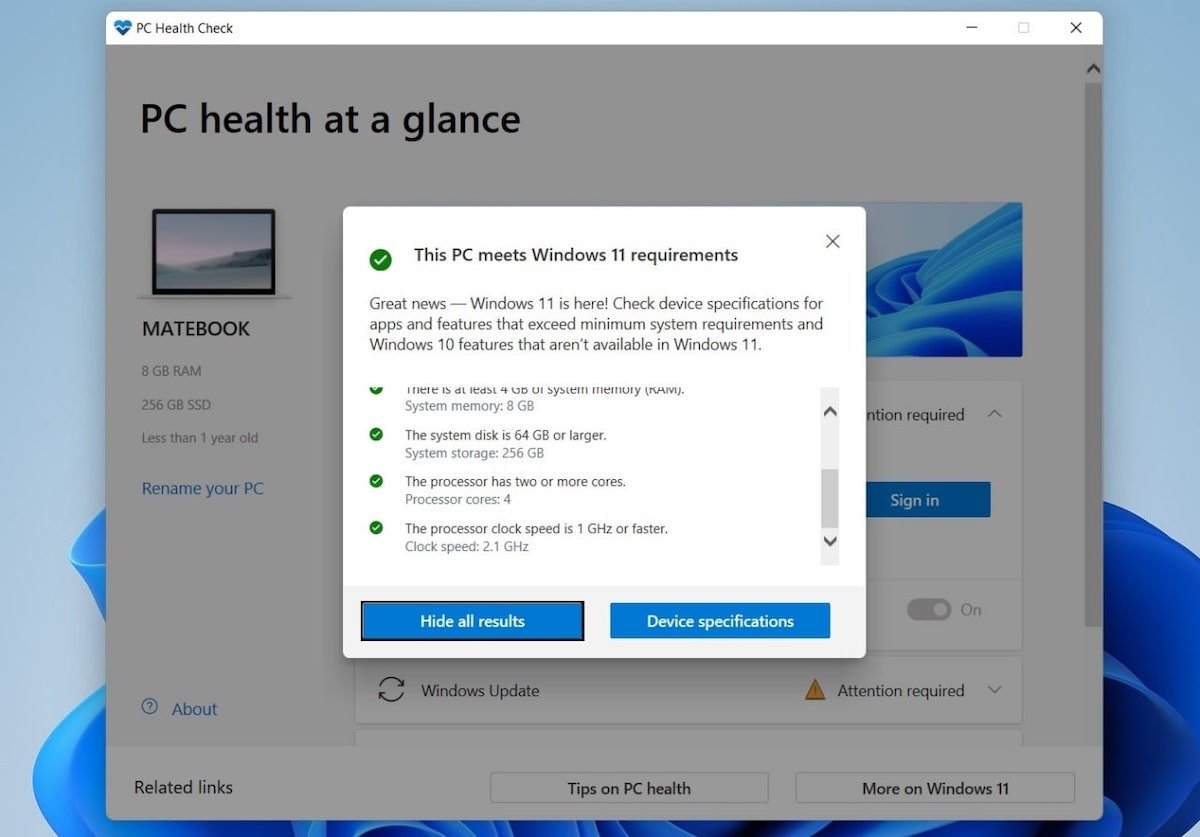Open the About link
The image size is (1200, 837).
tap(194, 709)
